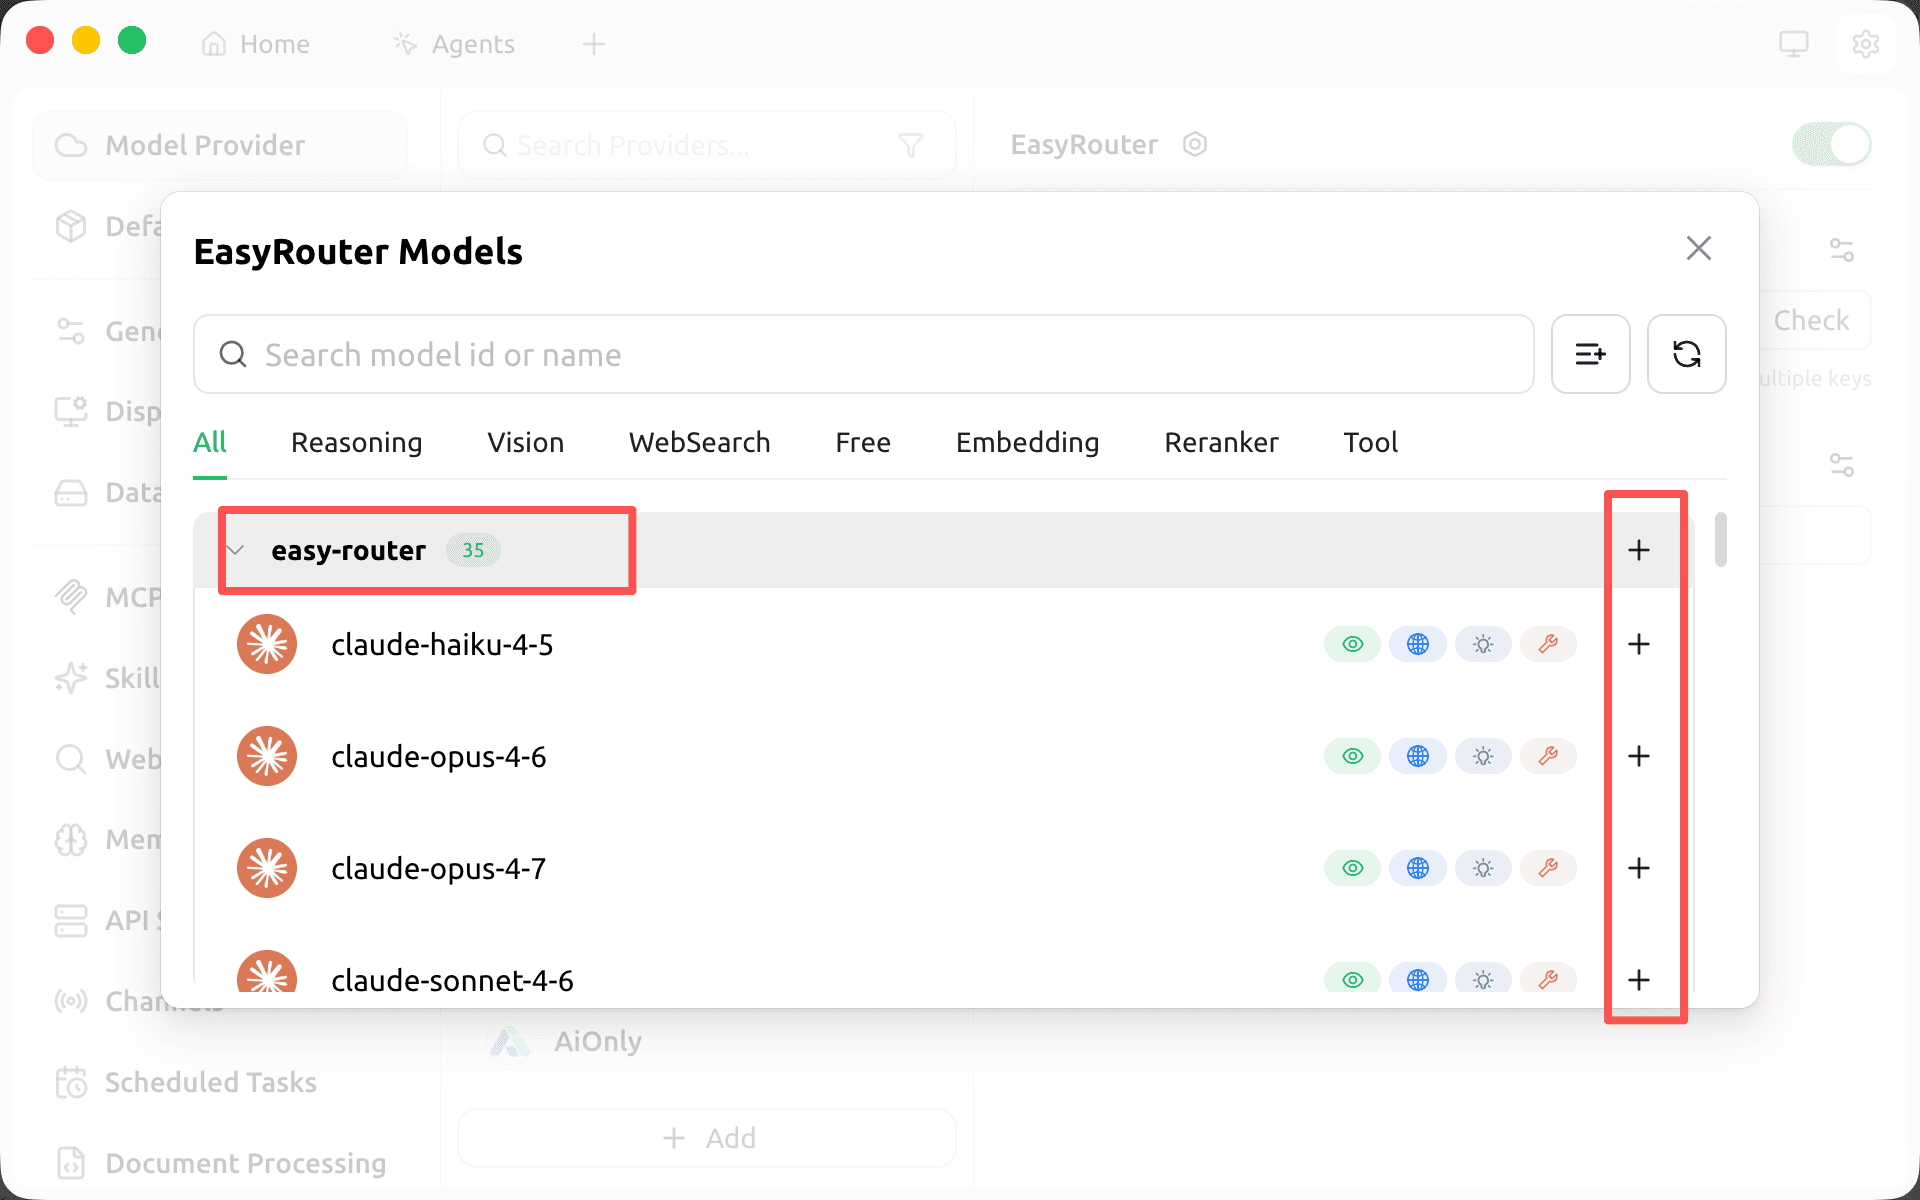Focus the model id search field
This screenshot has width=1920, height=1200.
863,354
